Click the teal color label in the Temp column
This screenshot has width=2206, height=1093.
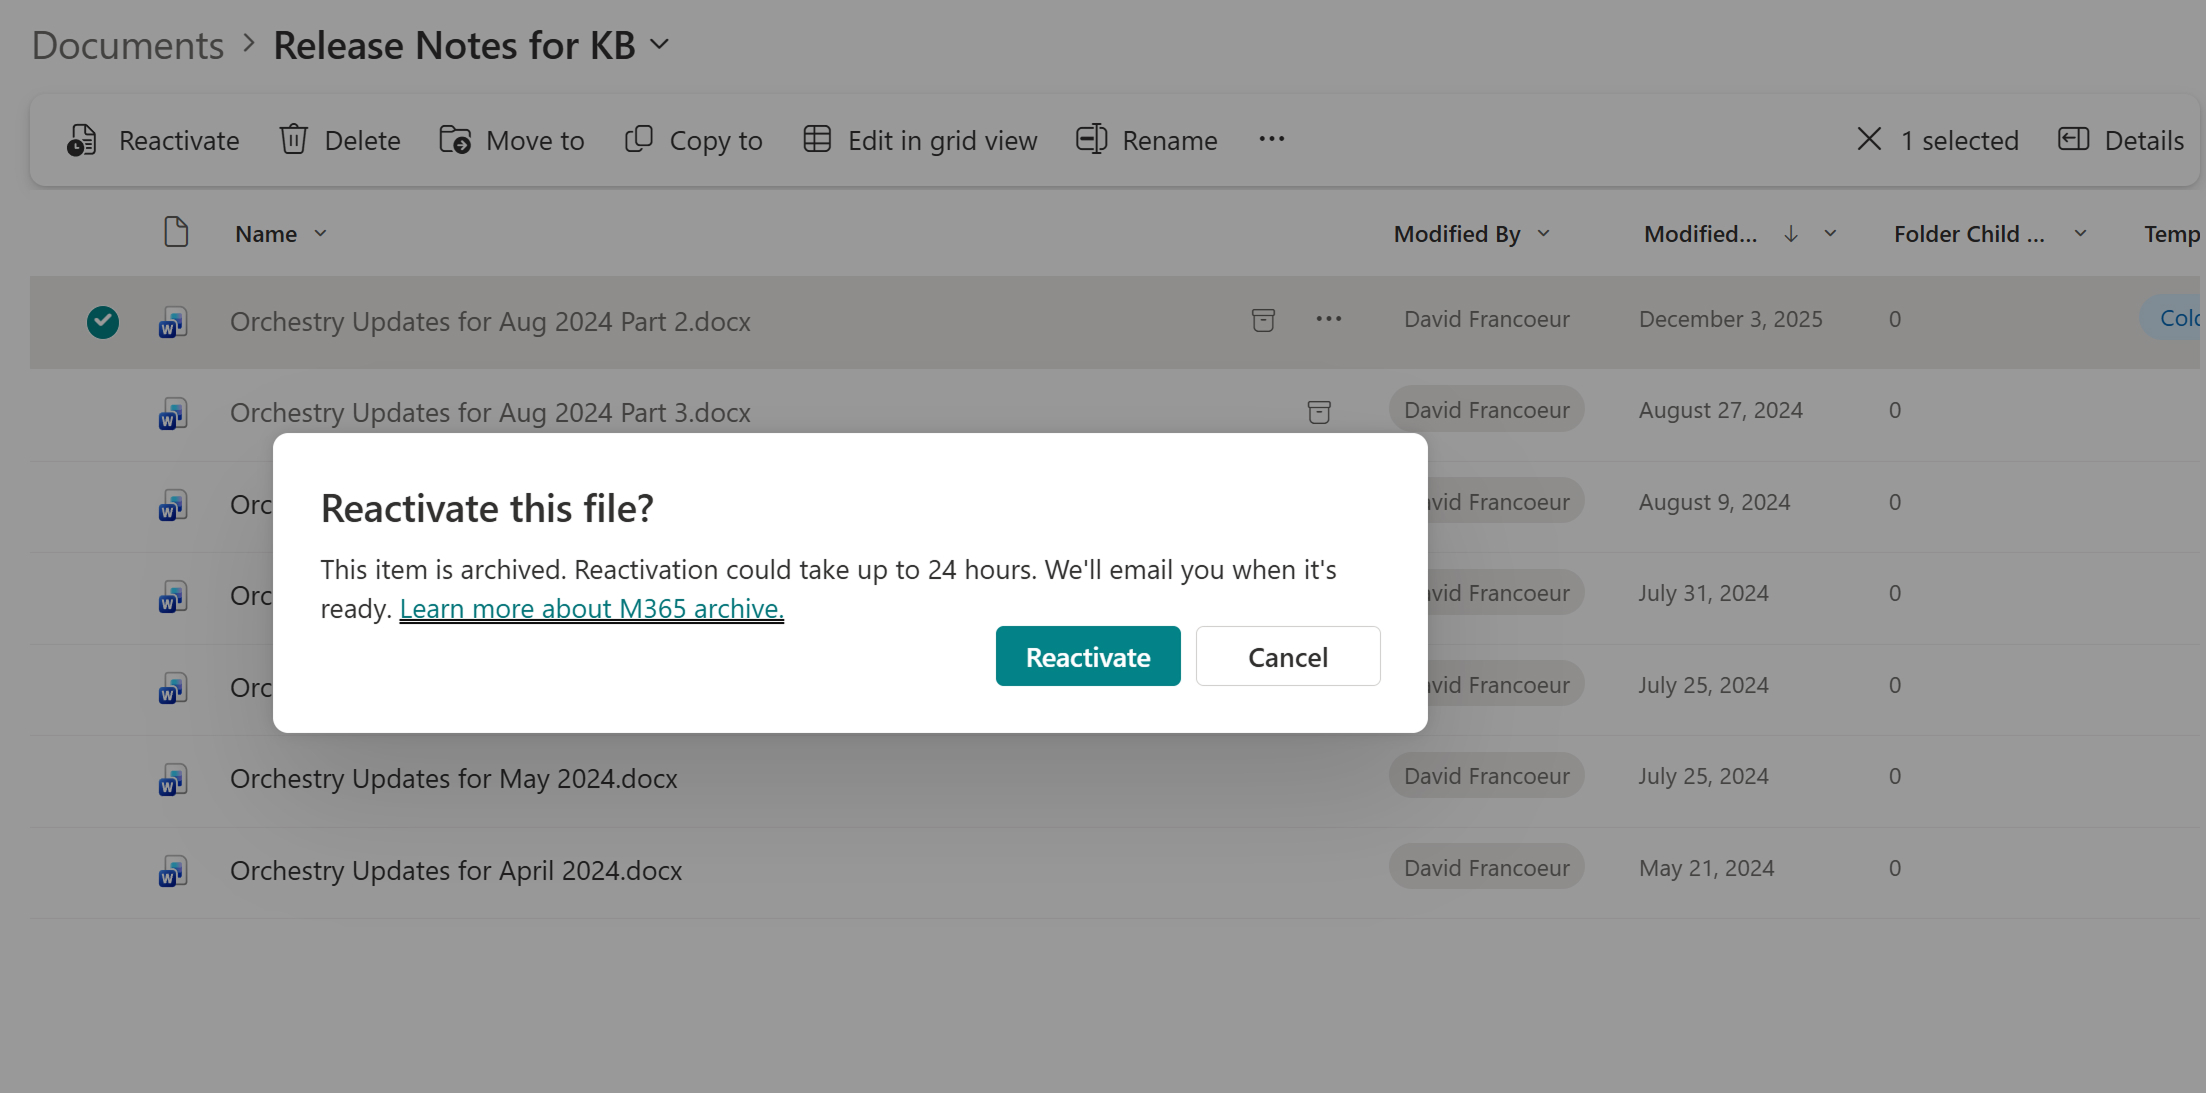coord(2180,318)
